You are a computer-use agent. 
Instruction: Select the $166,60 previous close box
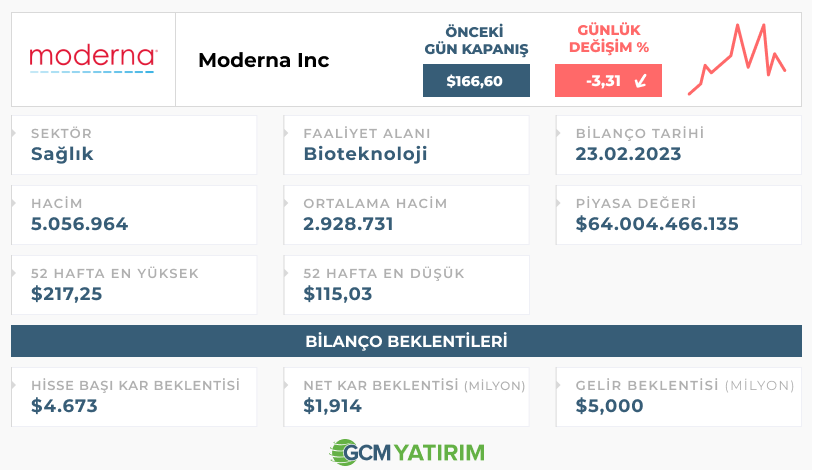pos(476,81)
